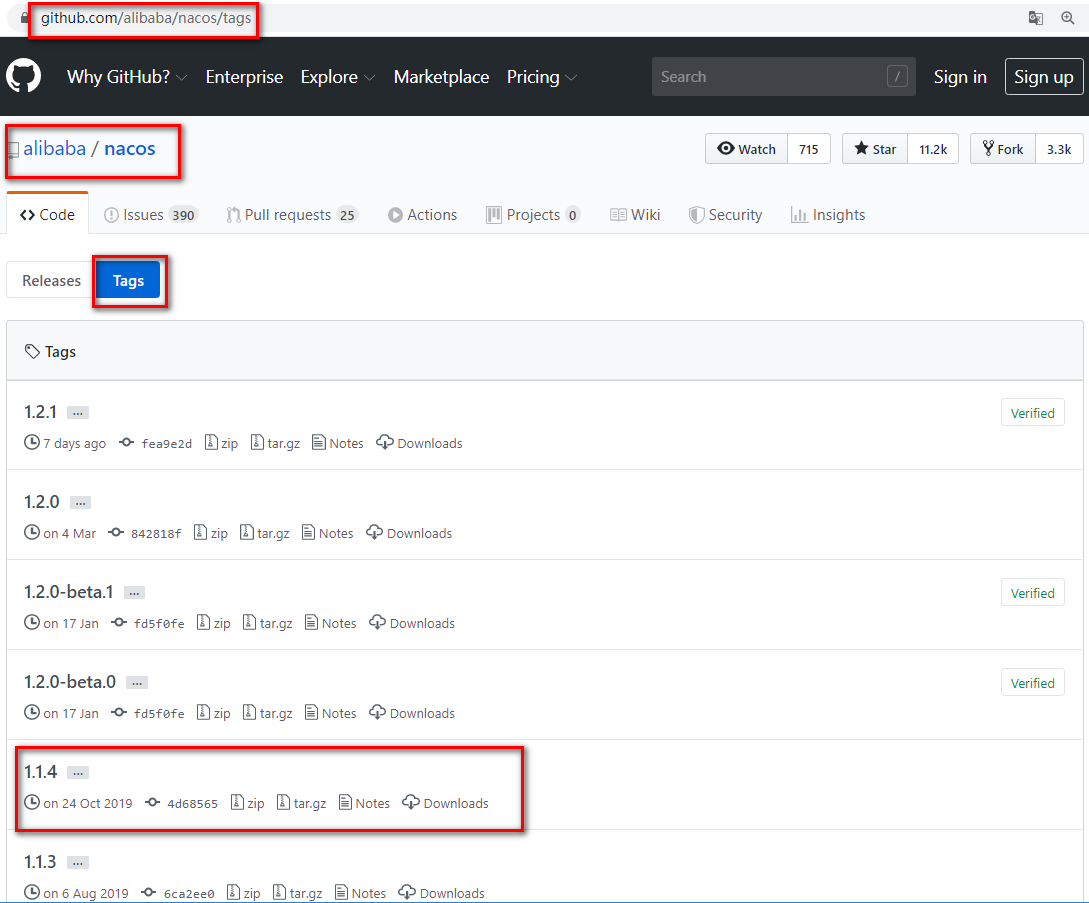Expand the 1.2.0-beta.1 ellipsis details

135,593
